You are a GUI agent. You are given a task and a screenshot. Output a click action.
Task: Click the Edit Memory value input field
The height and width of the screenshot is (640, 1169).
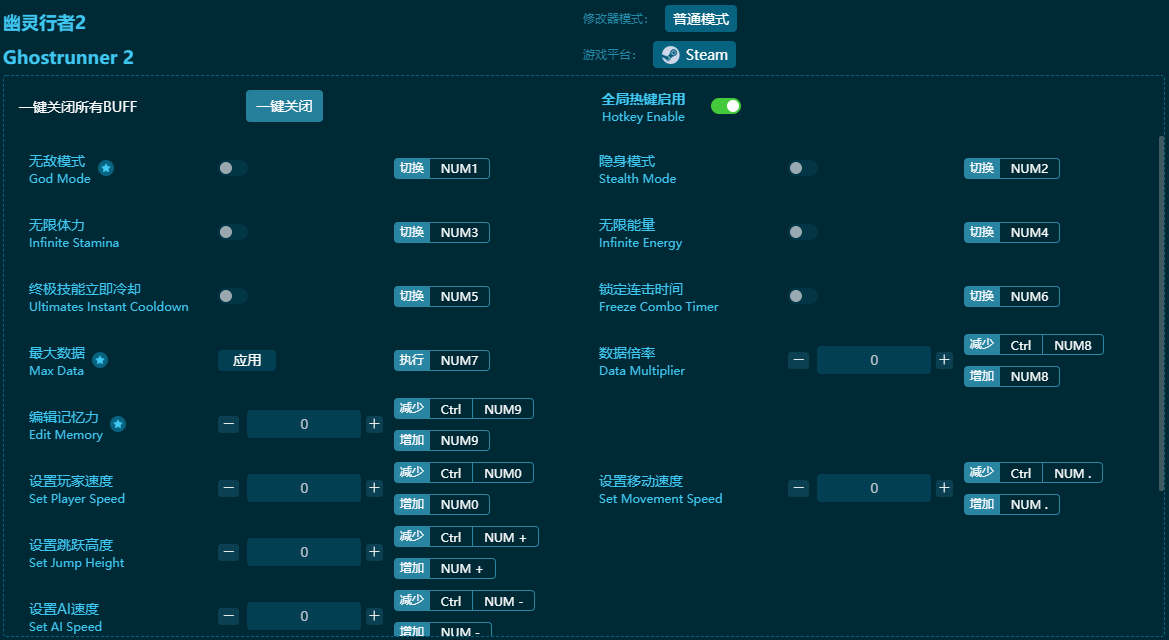304,424
